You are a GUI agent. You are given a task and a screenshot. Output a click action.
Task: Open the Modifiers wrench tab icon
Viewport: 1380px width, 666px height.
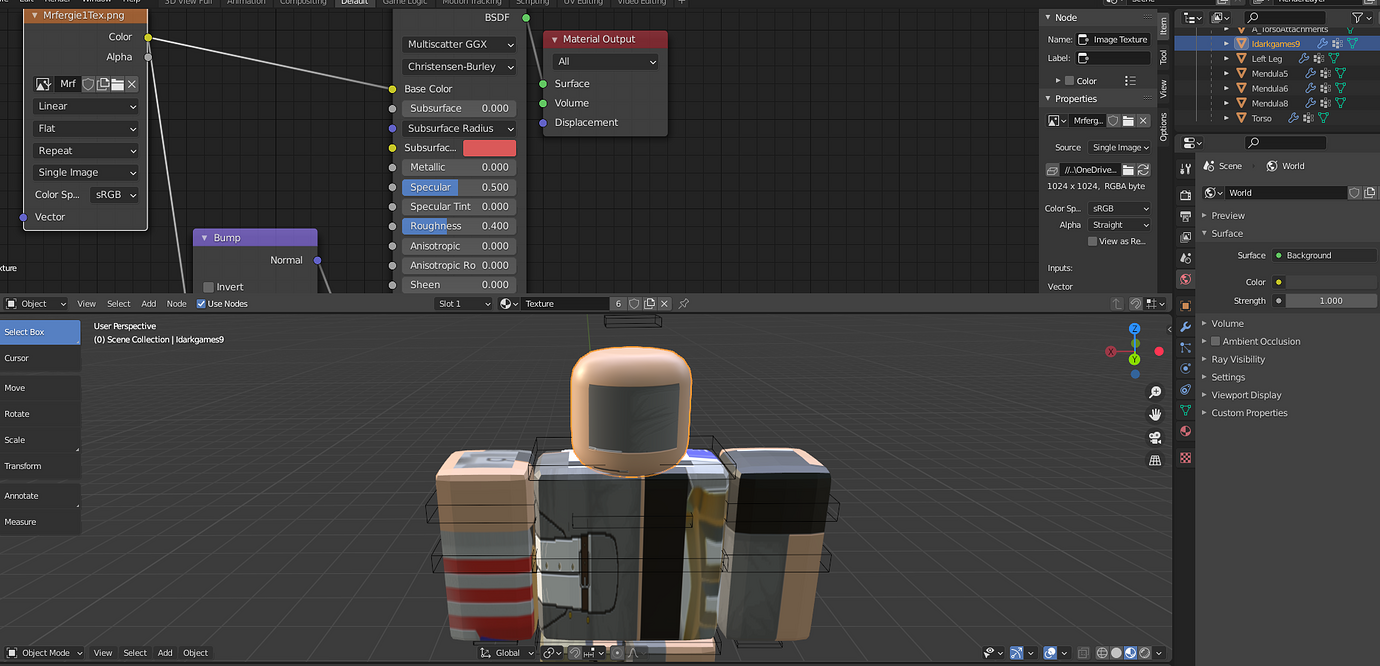[1185, 327]
